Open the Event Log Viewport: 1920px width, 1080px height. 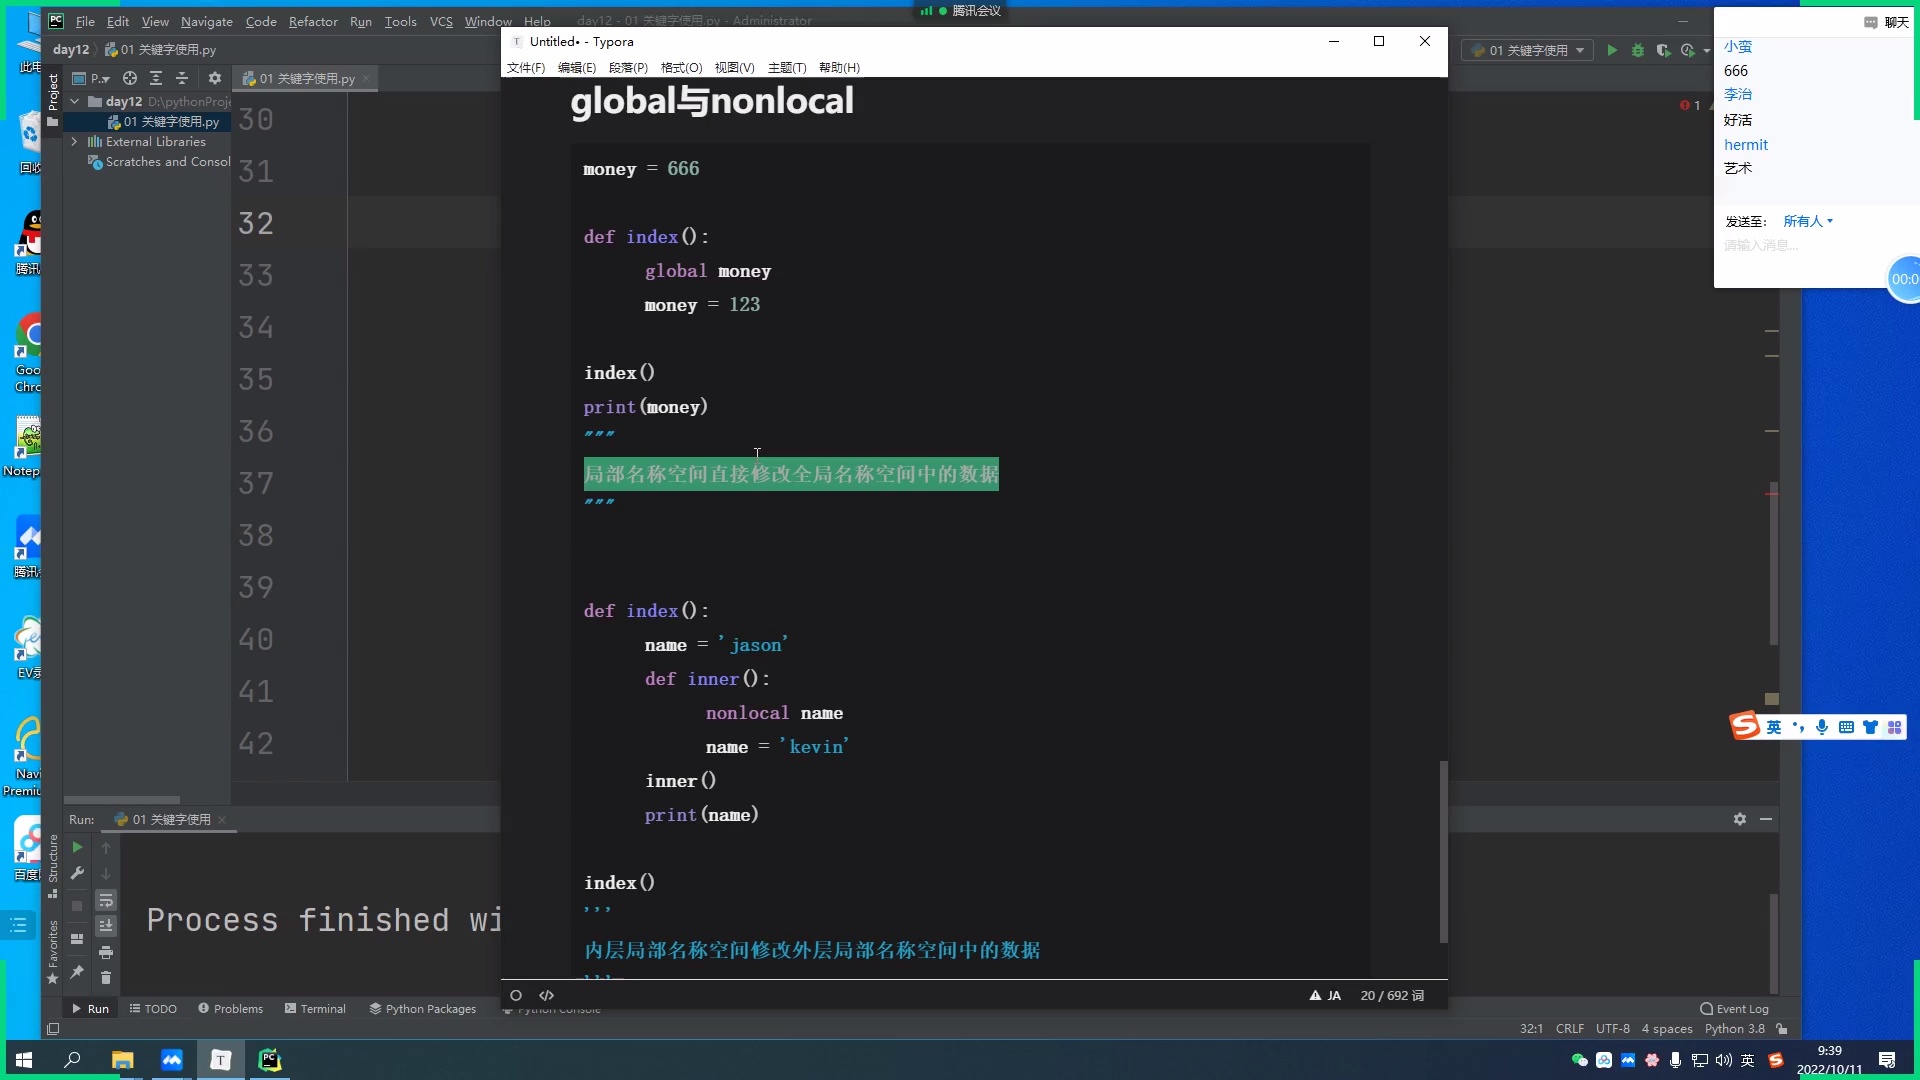pos(1736,1009)
